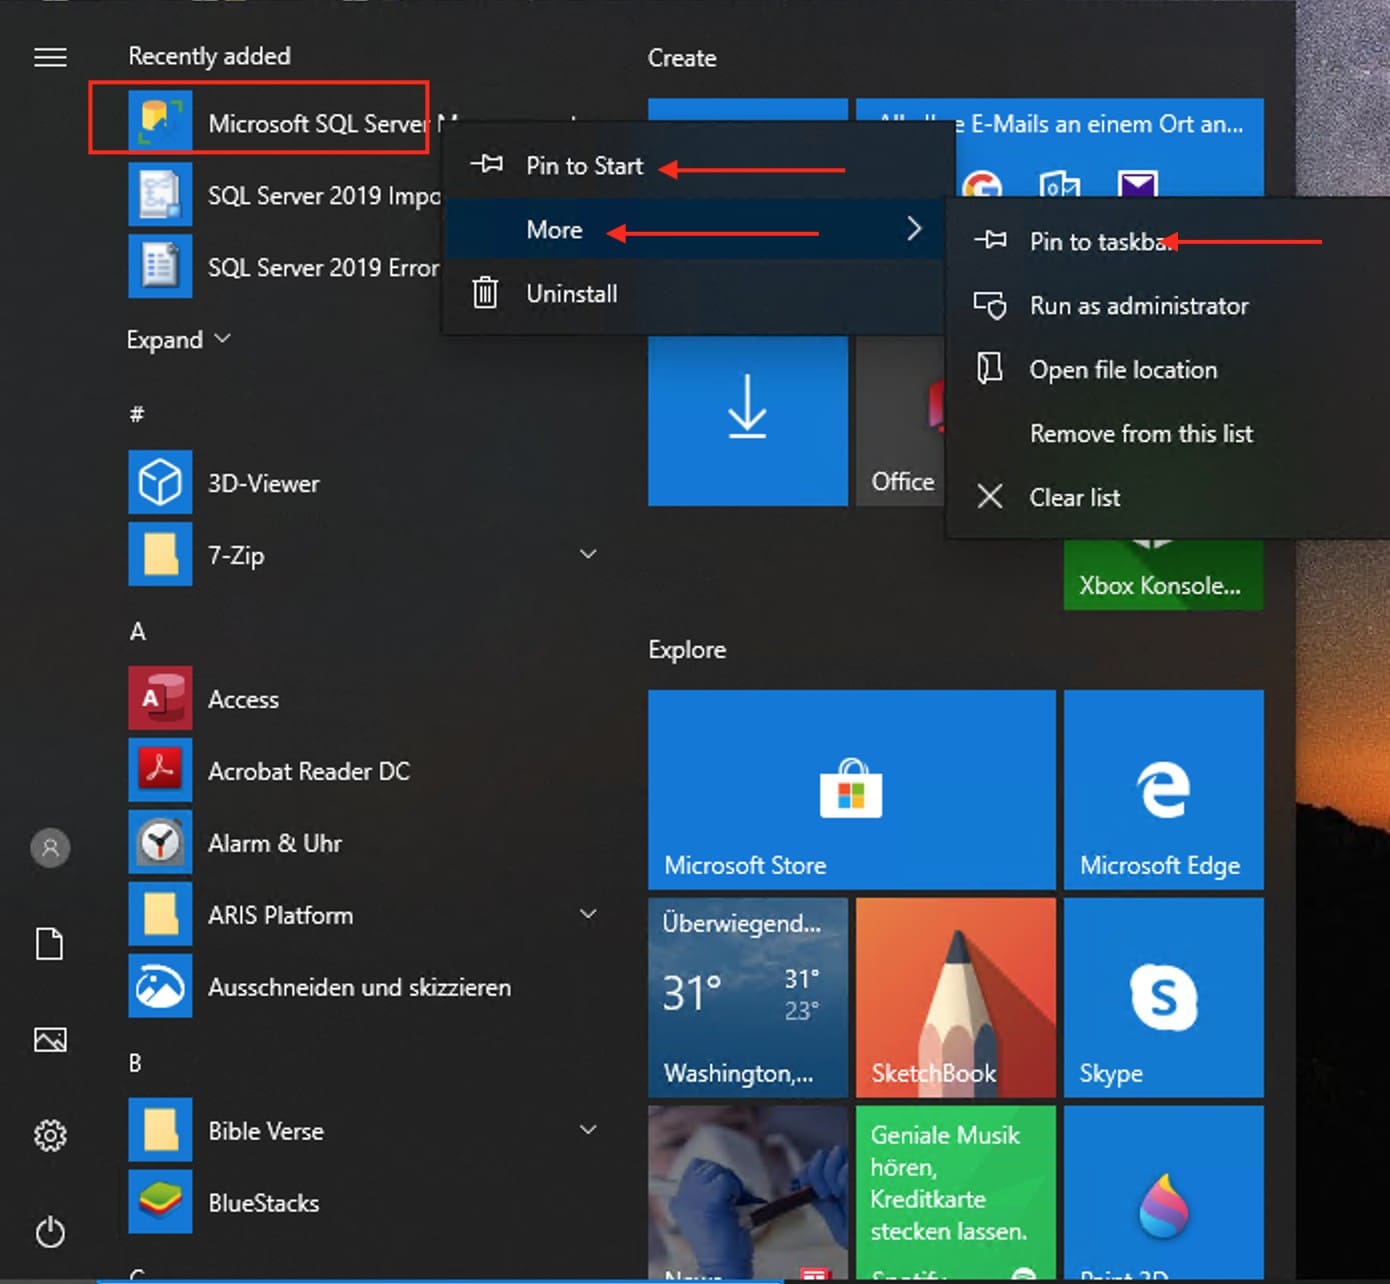This screenshot has height=1284, width=1390.
Task: Click the user account avatar icon
Action: tap(50, 848)
